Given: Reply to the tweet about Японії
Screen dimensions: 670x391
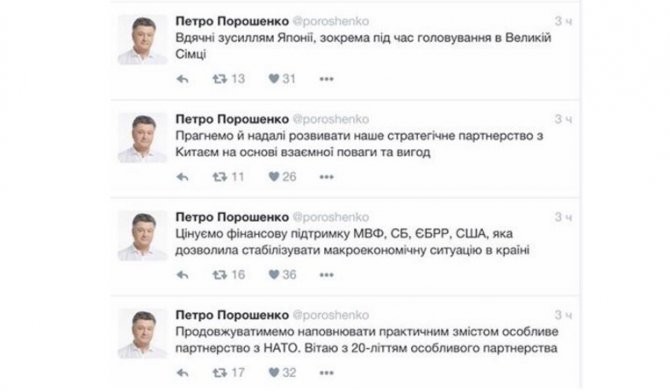Looking at the screenshot, I should coord(182,79).
